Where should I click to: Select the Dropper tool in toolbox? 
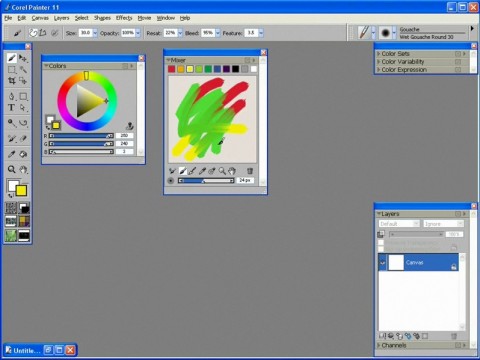tap(12, 154)
